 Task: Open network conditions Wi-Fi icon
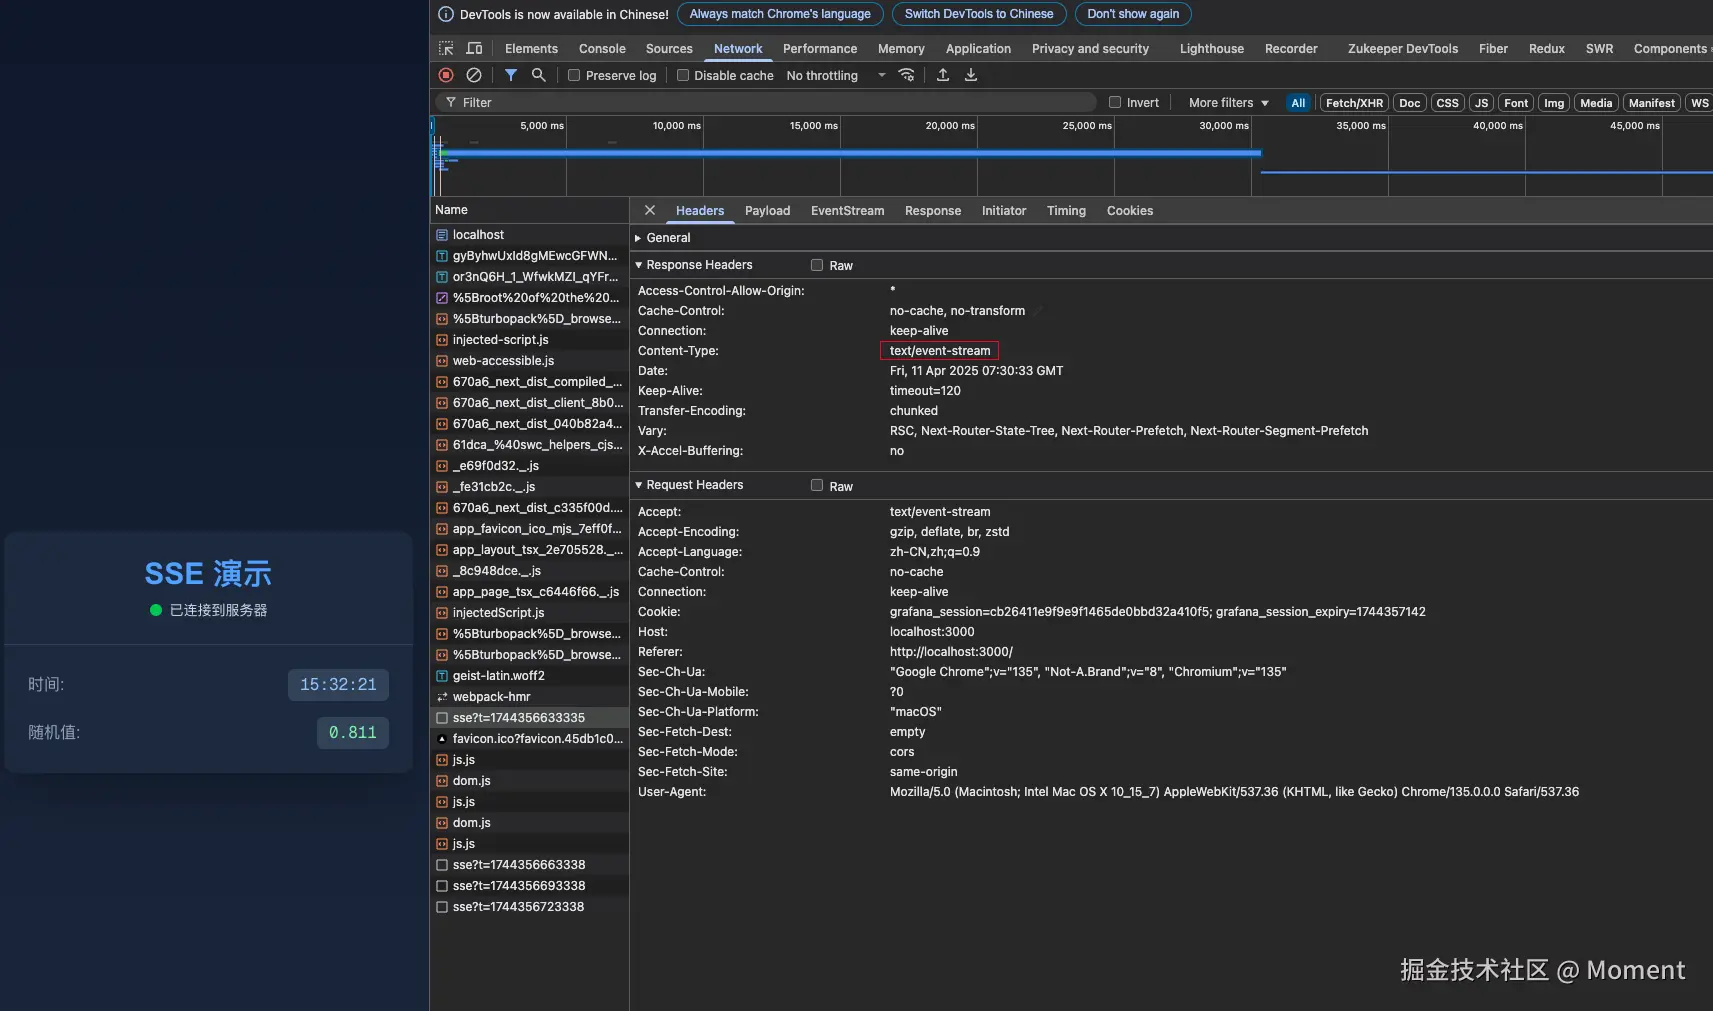[907, 75]
